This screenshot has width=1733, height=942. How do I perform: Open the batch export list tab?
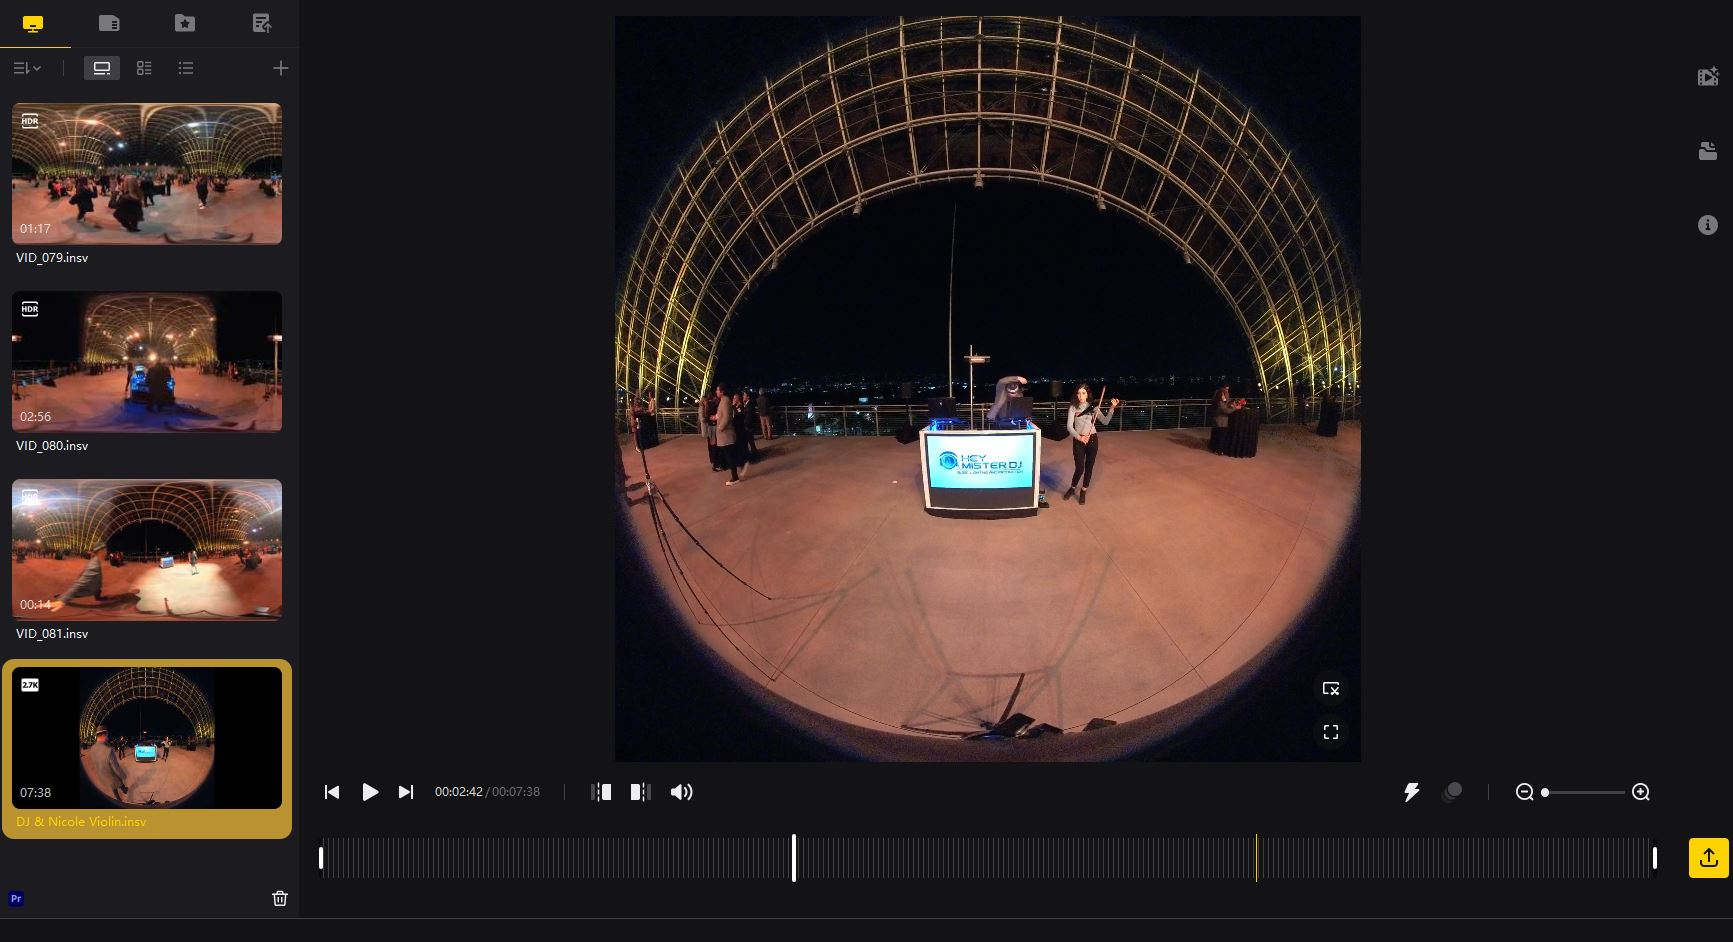(261, 23)
